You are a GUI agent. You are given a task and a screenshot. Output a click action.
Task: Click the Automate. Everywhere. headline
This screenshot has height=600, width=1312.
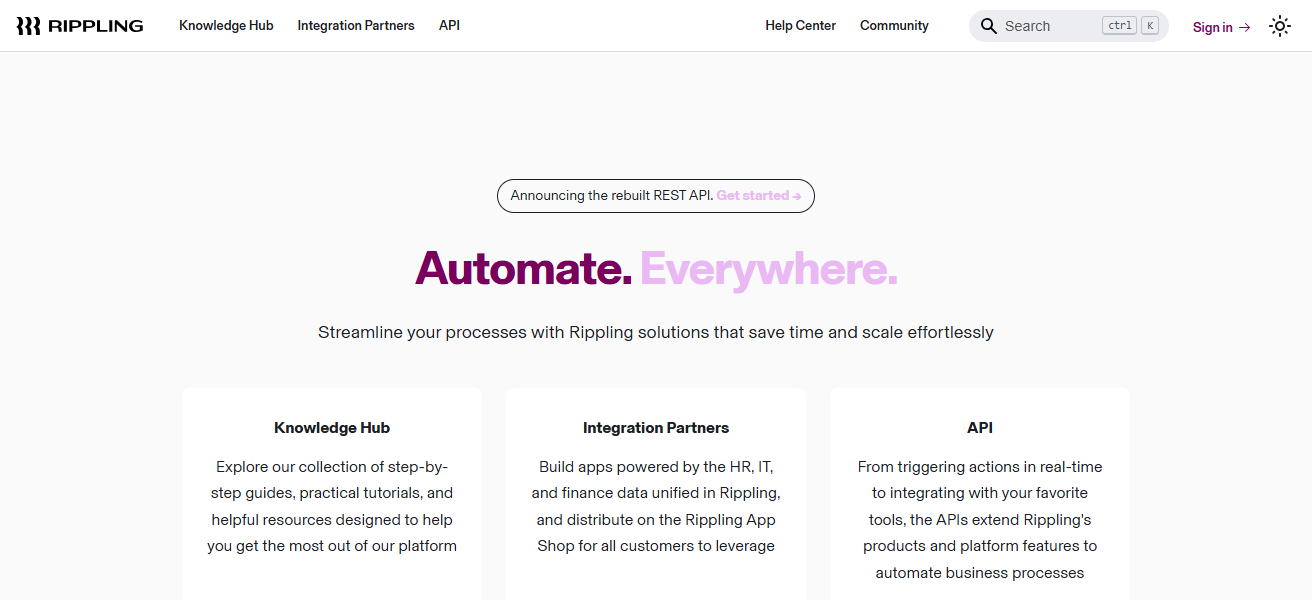(656, 268)
